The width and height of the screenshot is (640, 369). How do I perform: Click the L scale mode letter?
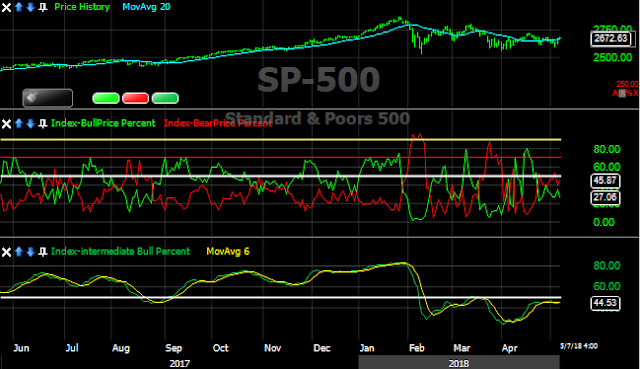pyautogui.click(x=622, y=93)
